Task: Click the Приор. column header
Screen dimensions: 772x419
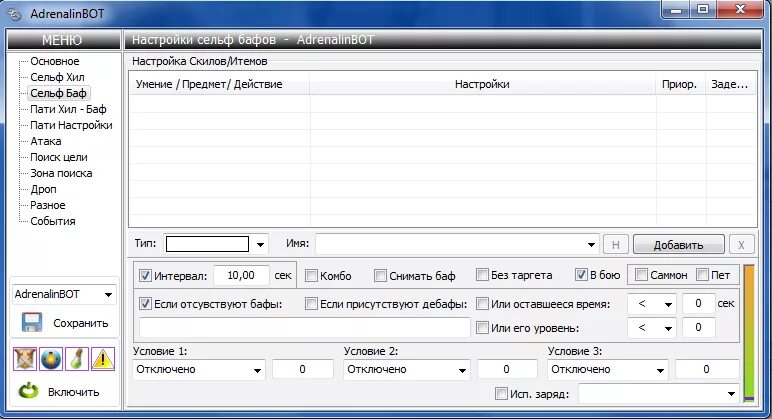Action: 681,84
